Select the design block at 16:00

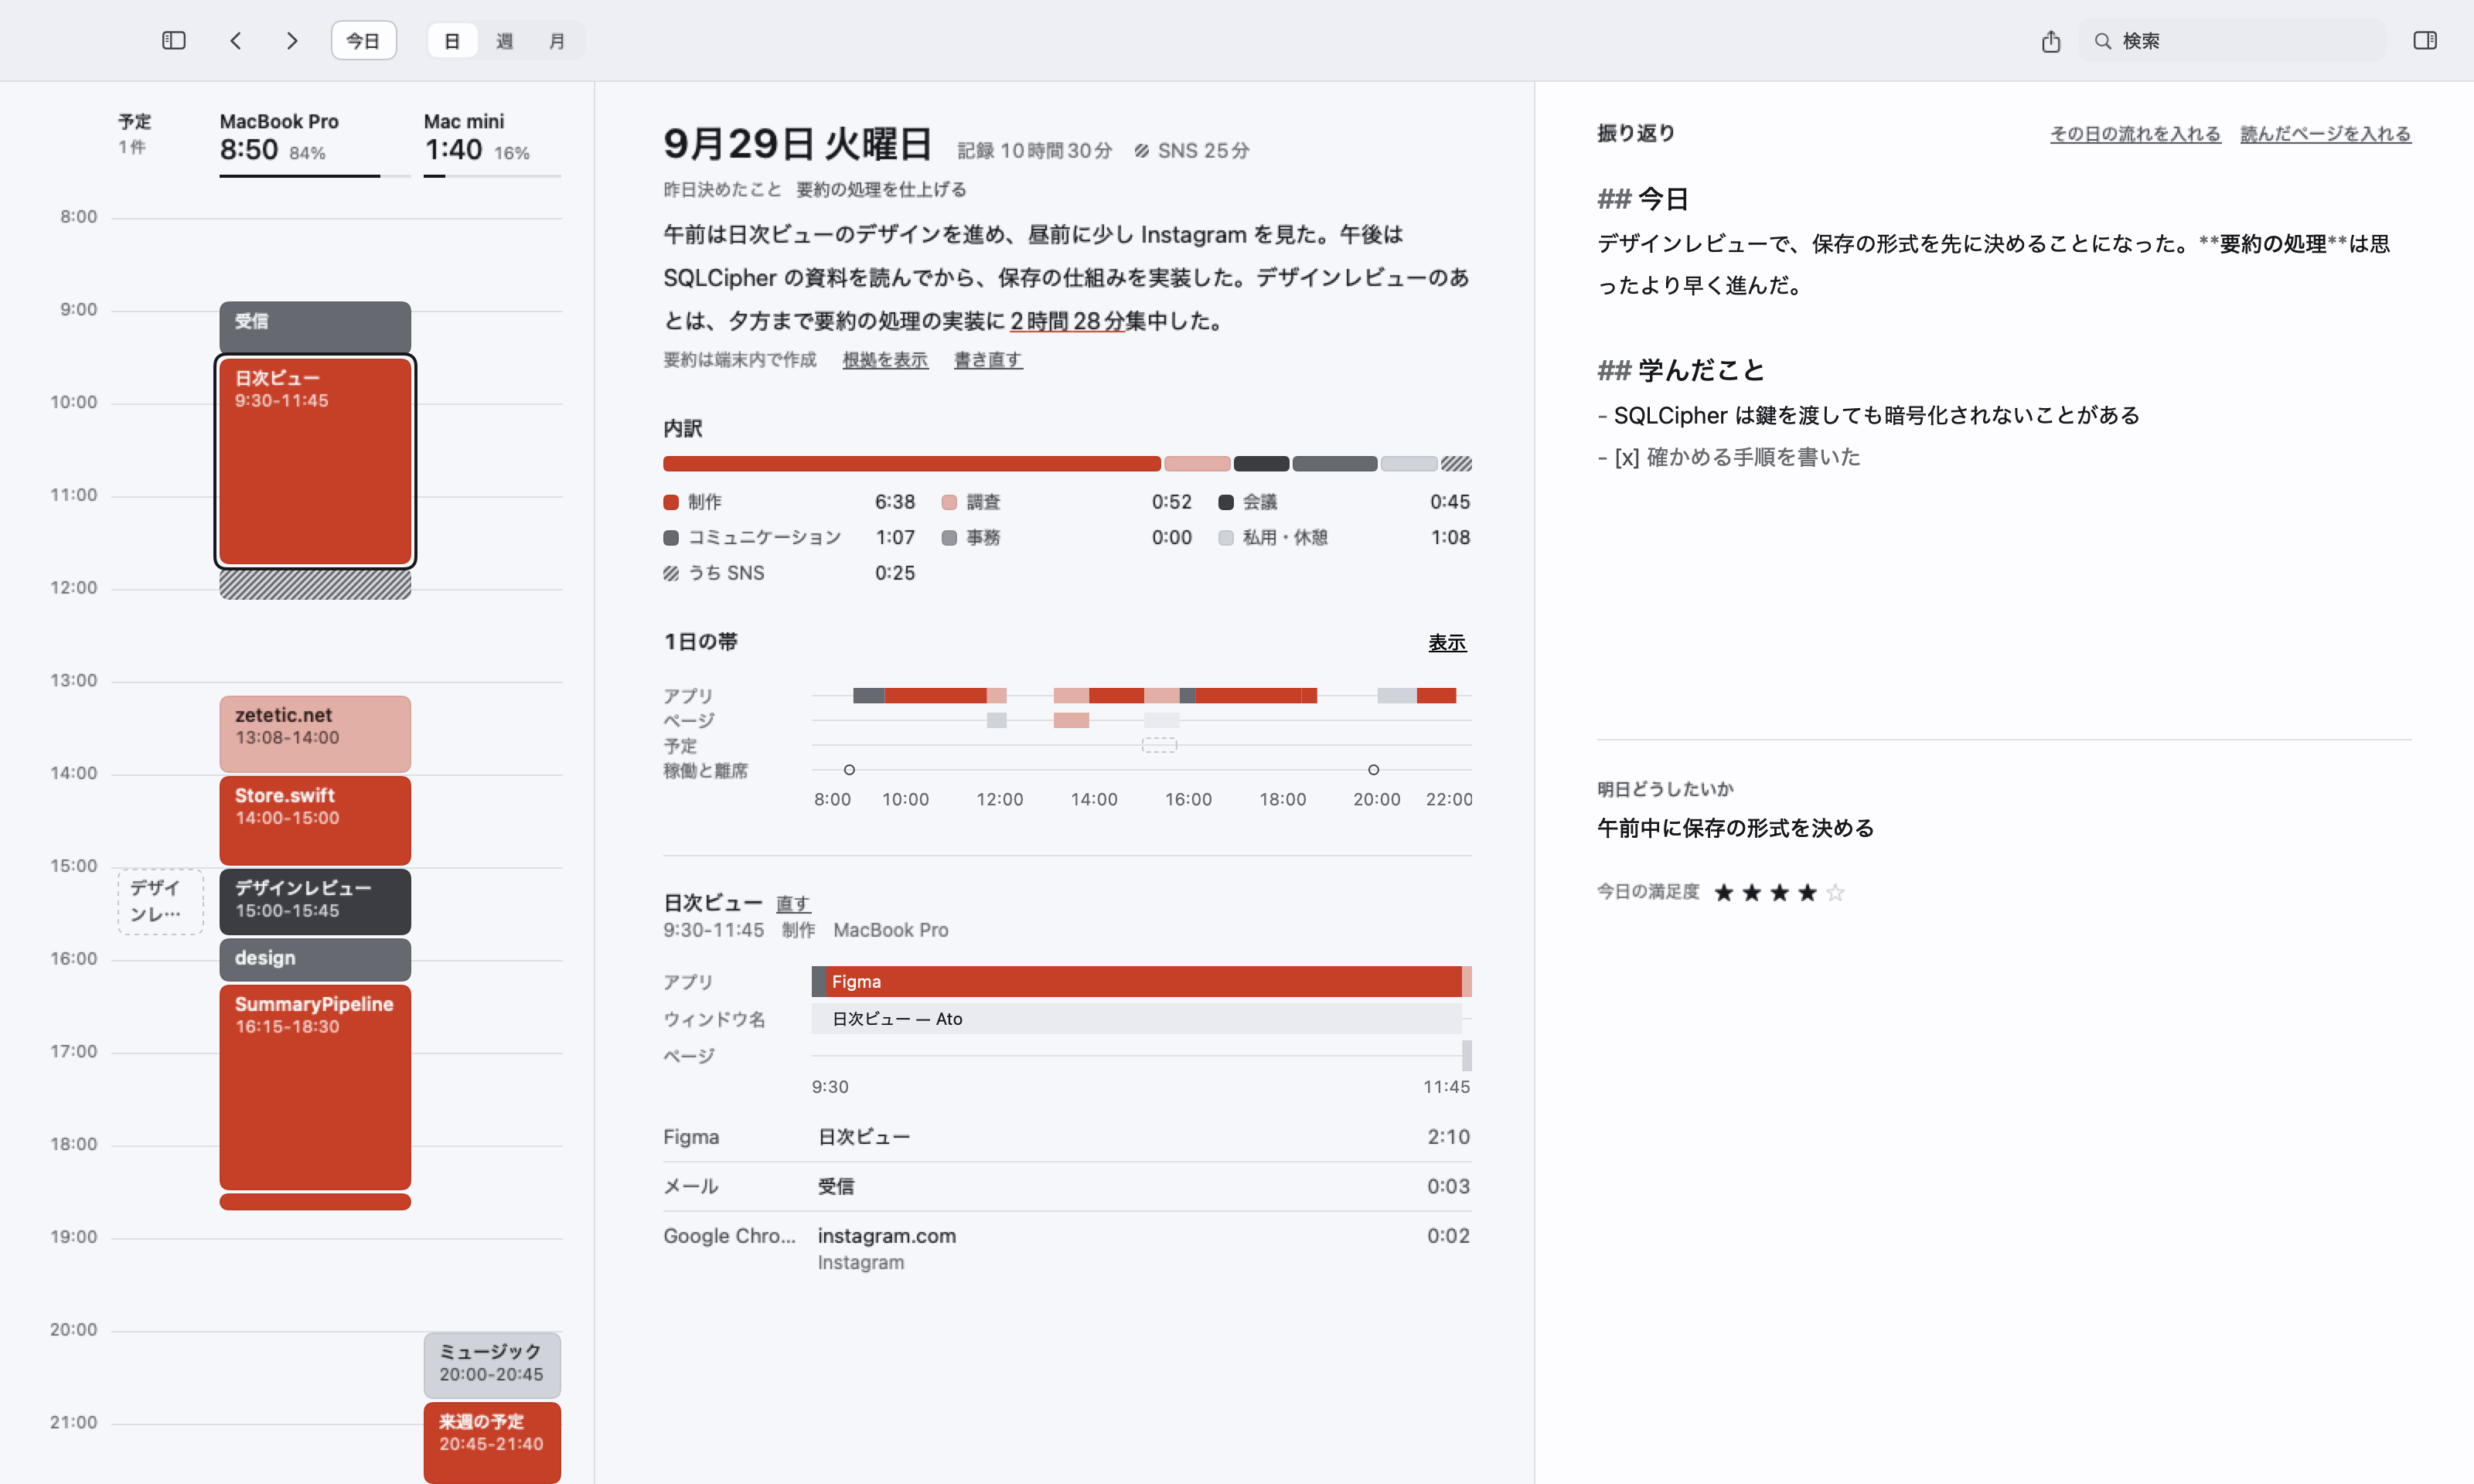tap(315, 959)
